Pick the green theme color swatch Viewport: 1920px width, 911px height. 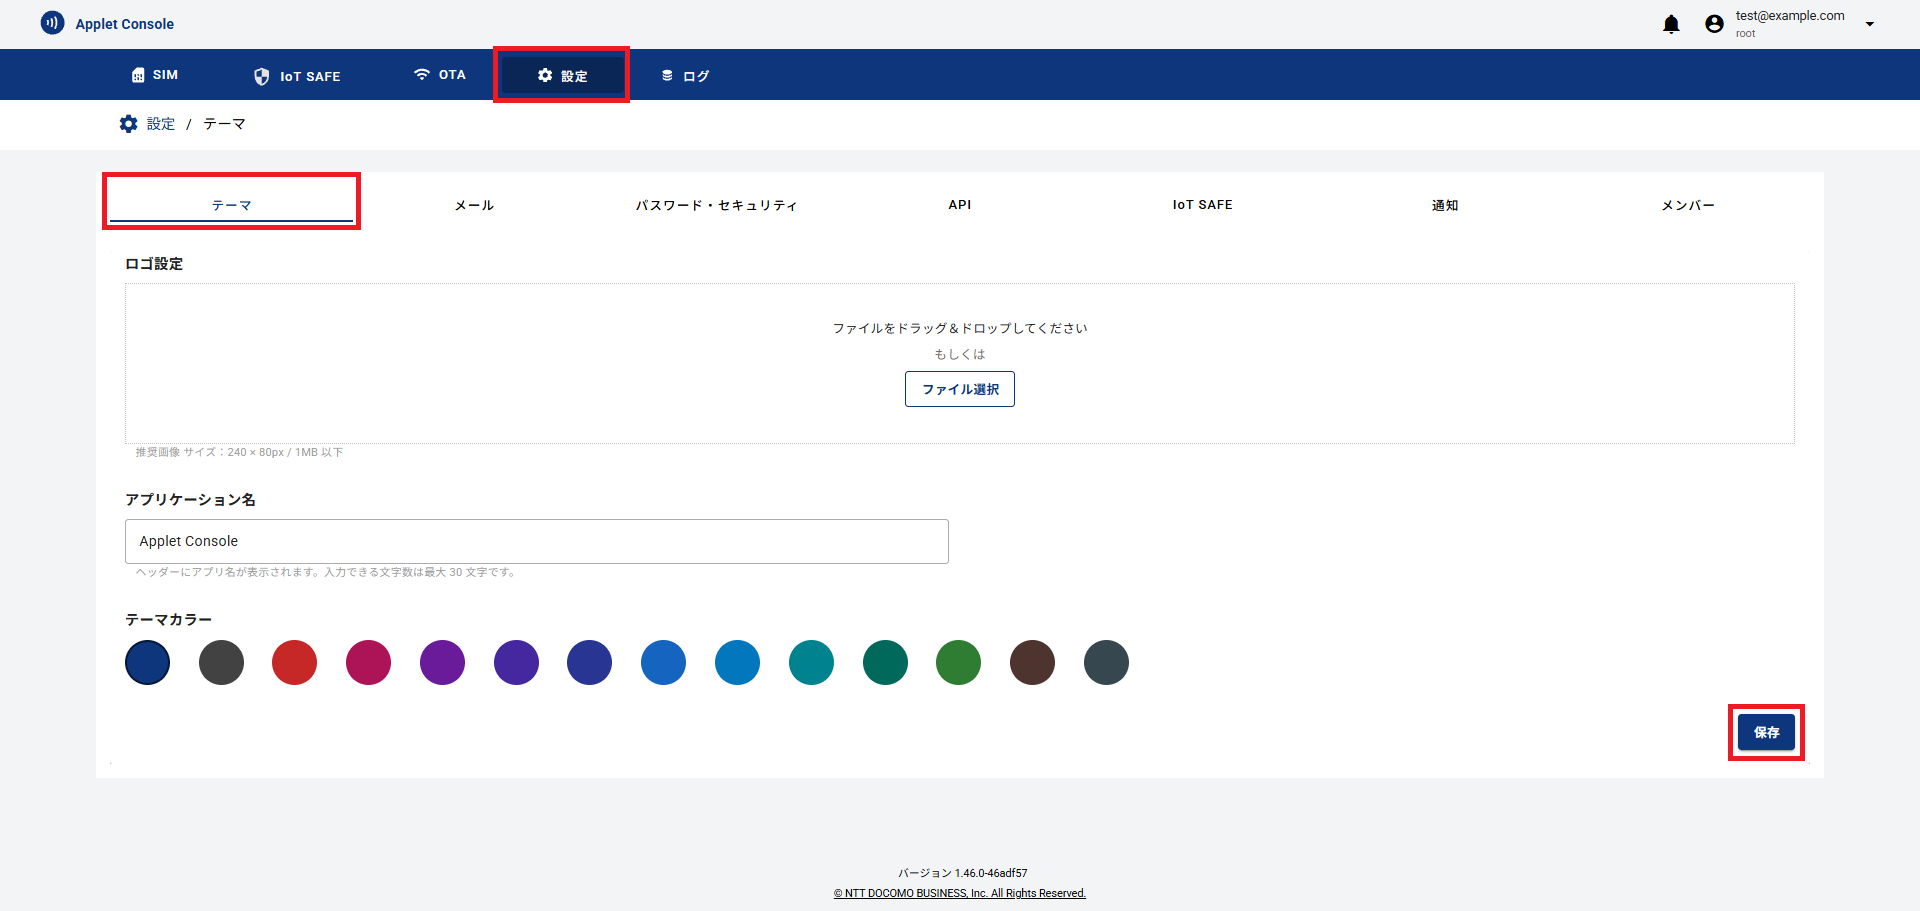click(x=958, y=663)
